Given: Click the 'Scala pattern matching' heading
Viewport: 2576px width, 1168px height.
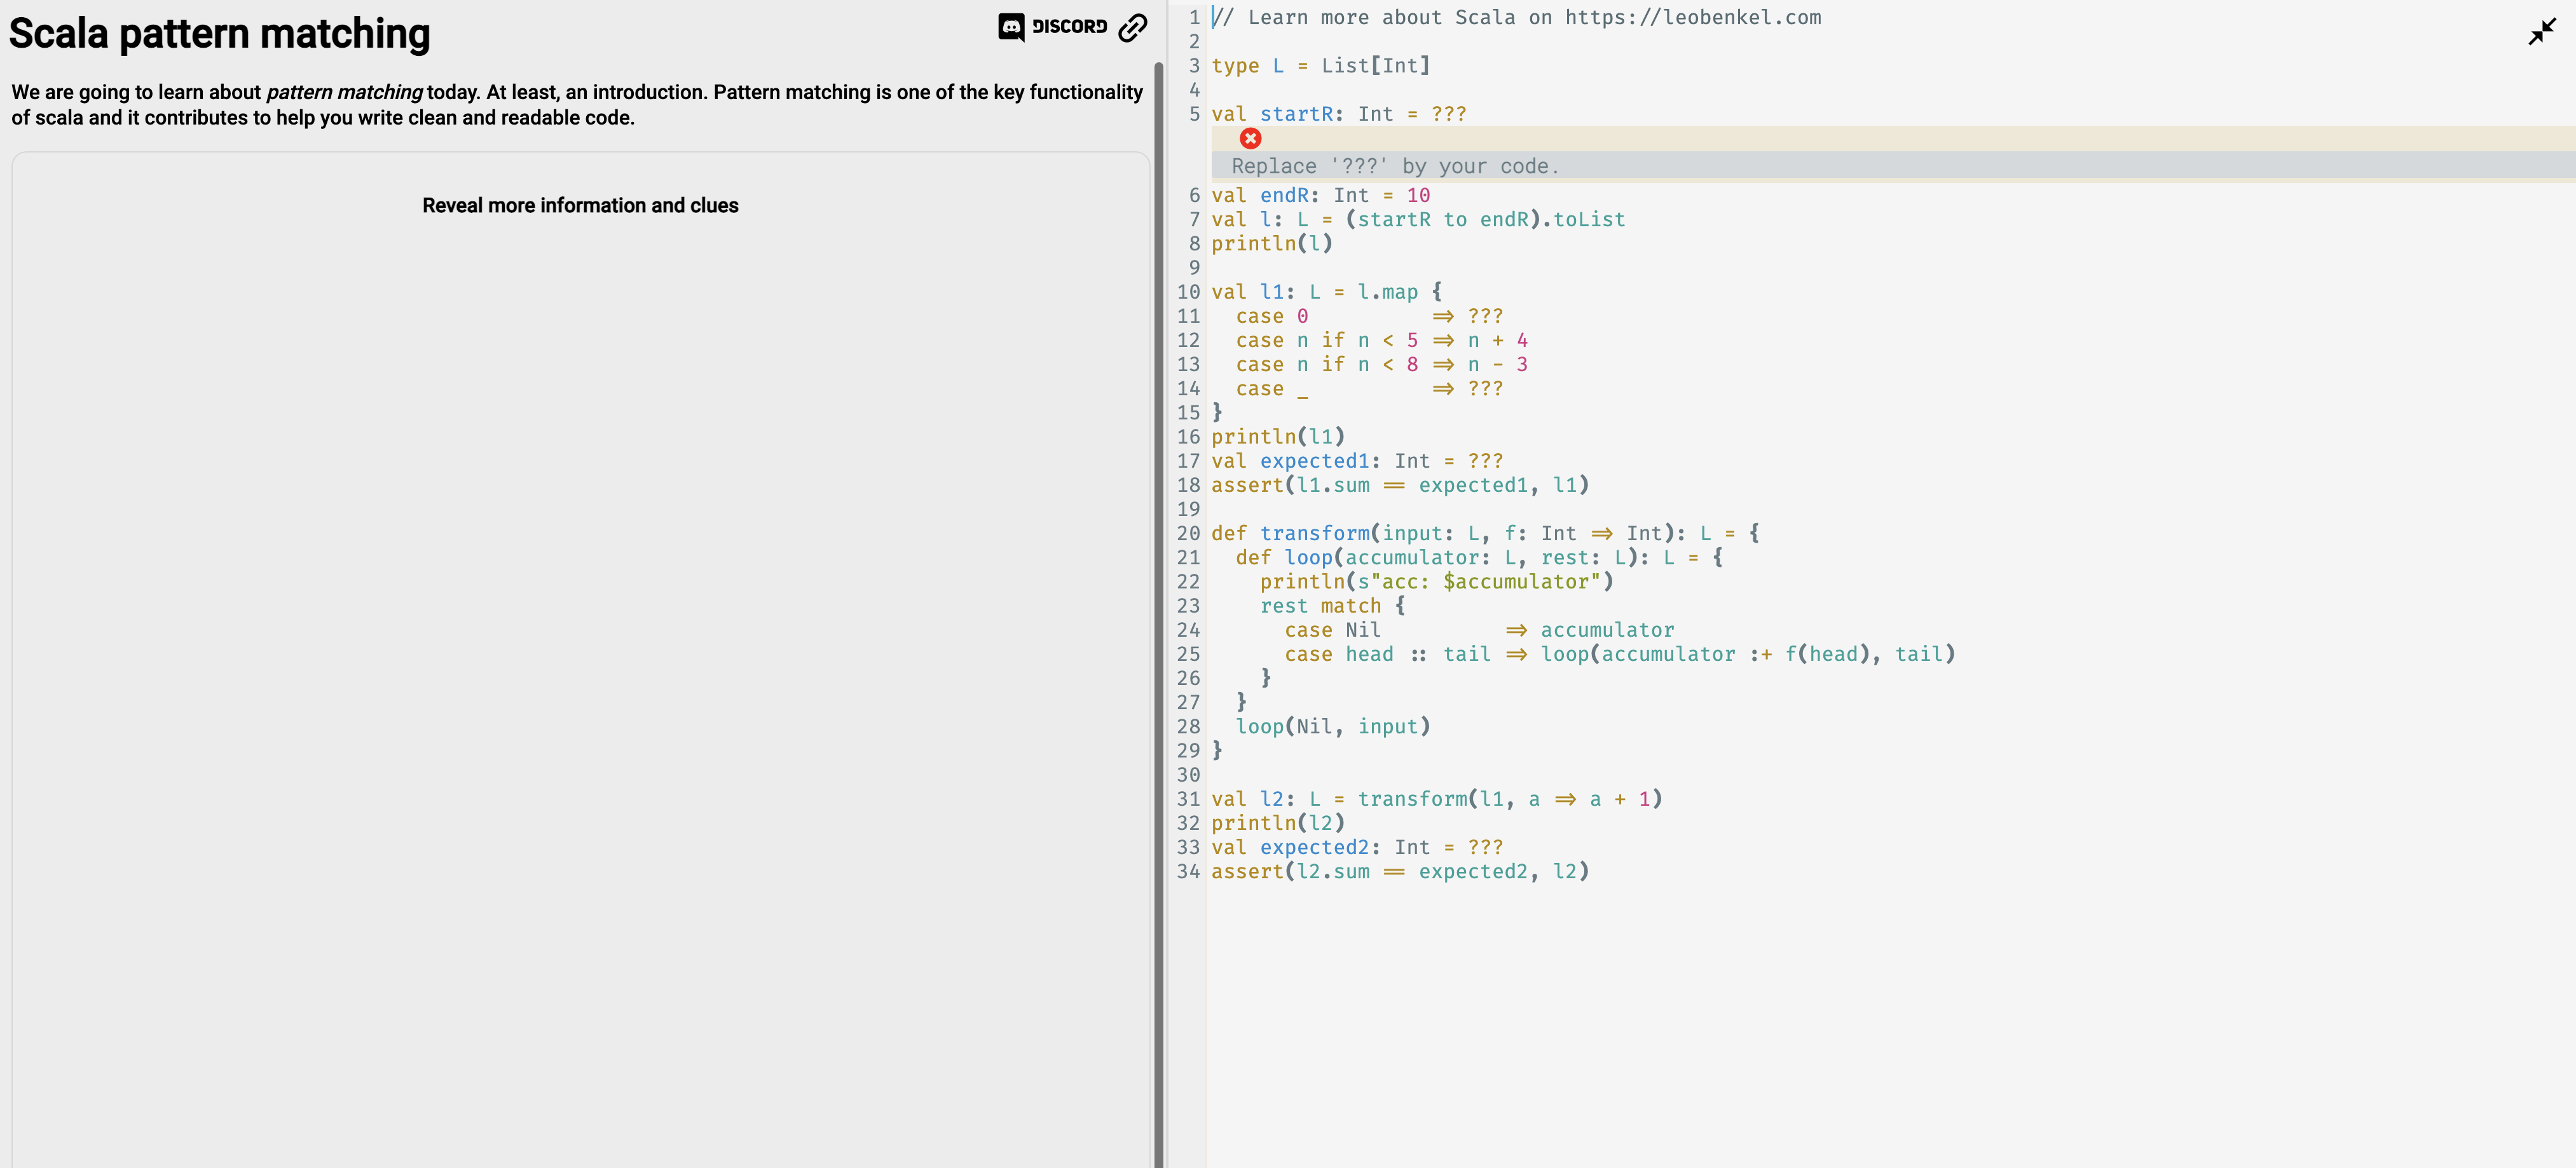Looking at the screenshot, I should 220,34.
